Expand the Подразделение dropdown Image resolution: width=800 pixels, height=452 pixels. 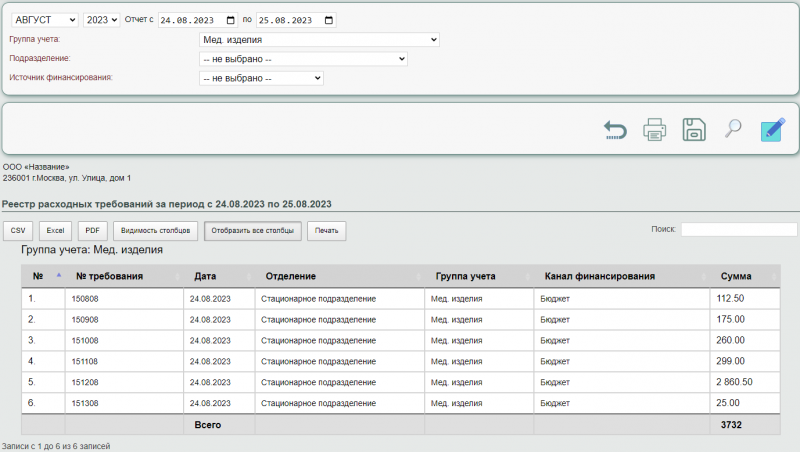[x=303, y=59]
